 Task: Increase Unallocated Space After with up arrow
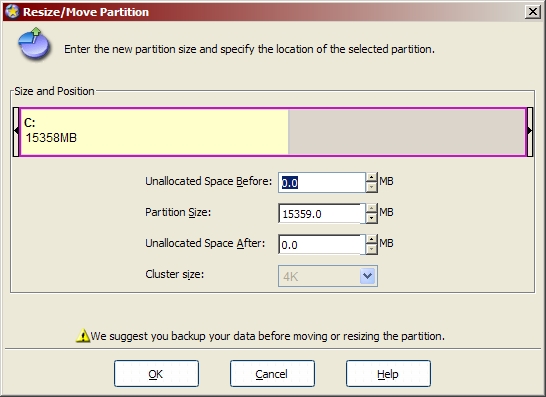pyautogui.click(x=372, y=240)
